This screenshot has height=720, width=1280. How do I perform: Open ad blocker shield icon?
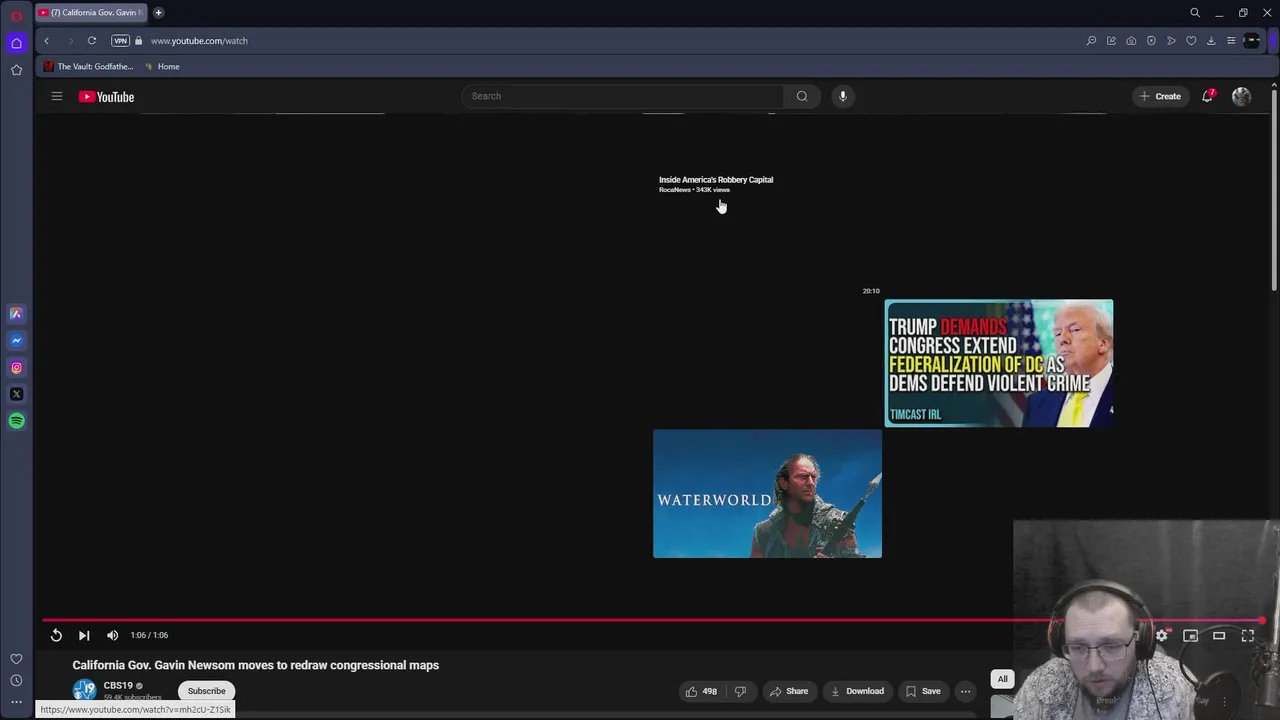pos(1151,41)
